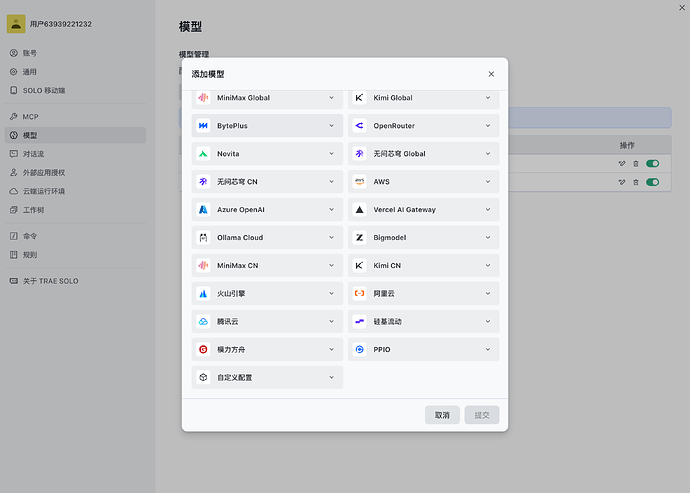Viewport: 690px width, 493px height.
Task: Click the MiniMax Global provider logo
Action: [x=203, y=98]
